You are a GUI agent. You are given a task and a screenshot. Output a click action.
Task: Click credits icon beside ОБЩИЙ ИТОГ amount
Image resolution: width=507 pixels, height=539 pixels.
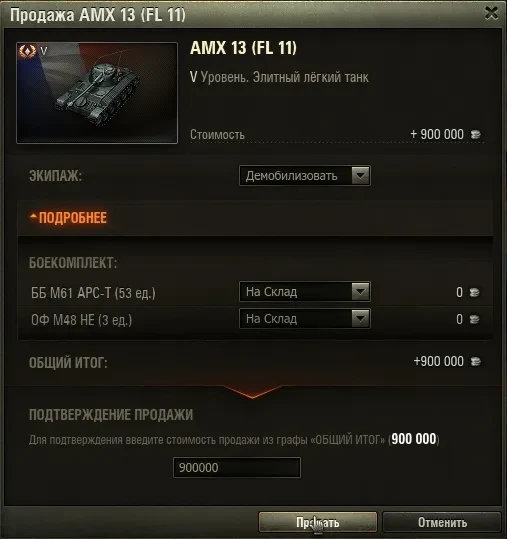click(476, 362)
